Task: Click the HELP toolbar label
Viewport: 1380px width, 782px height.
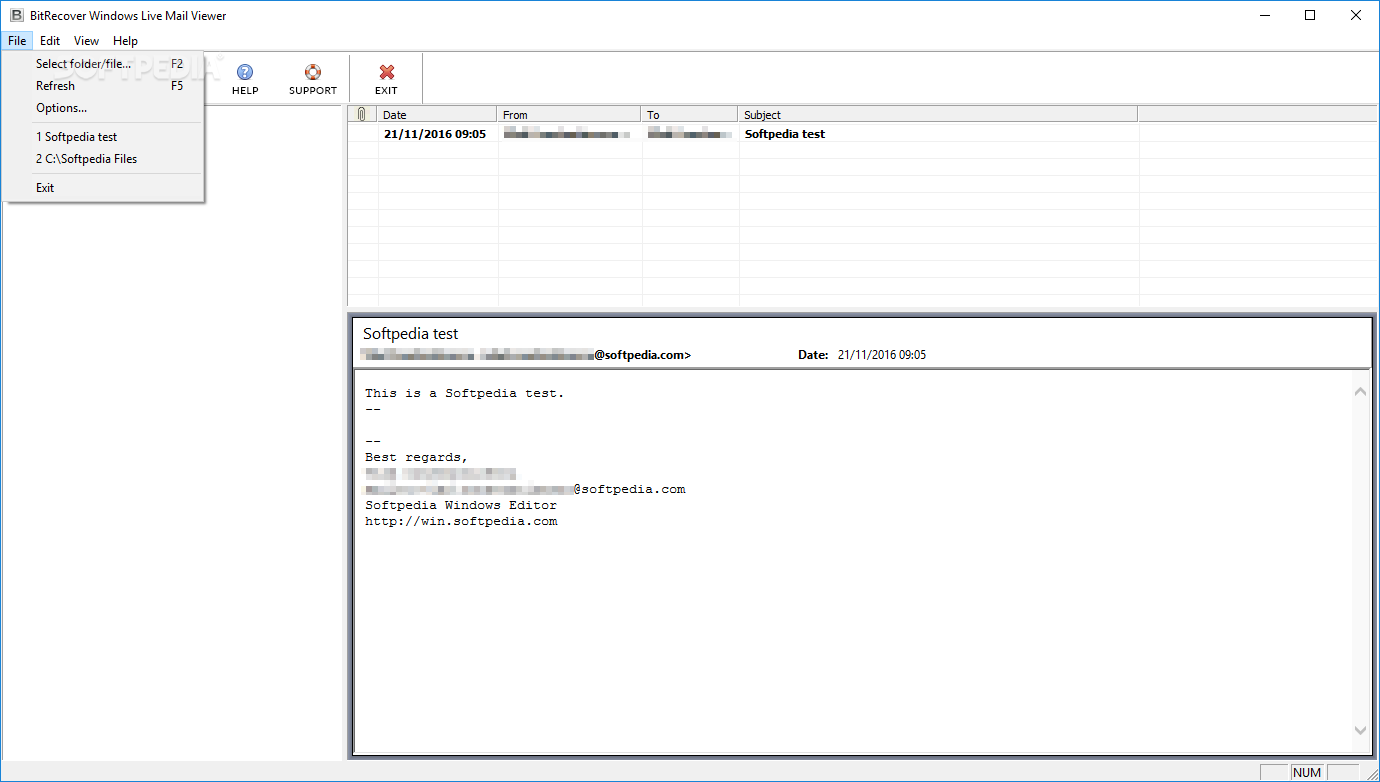Action: [x=245, y=90]
